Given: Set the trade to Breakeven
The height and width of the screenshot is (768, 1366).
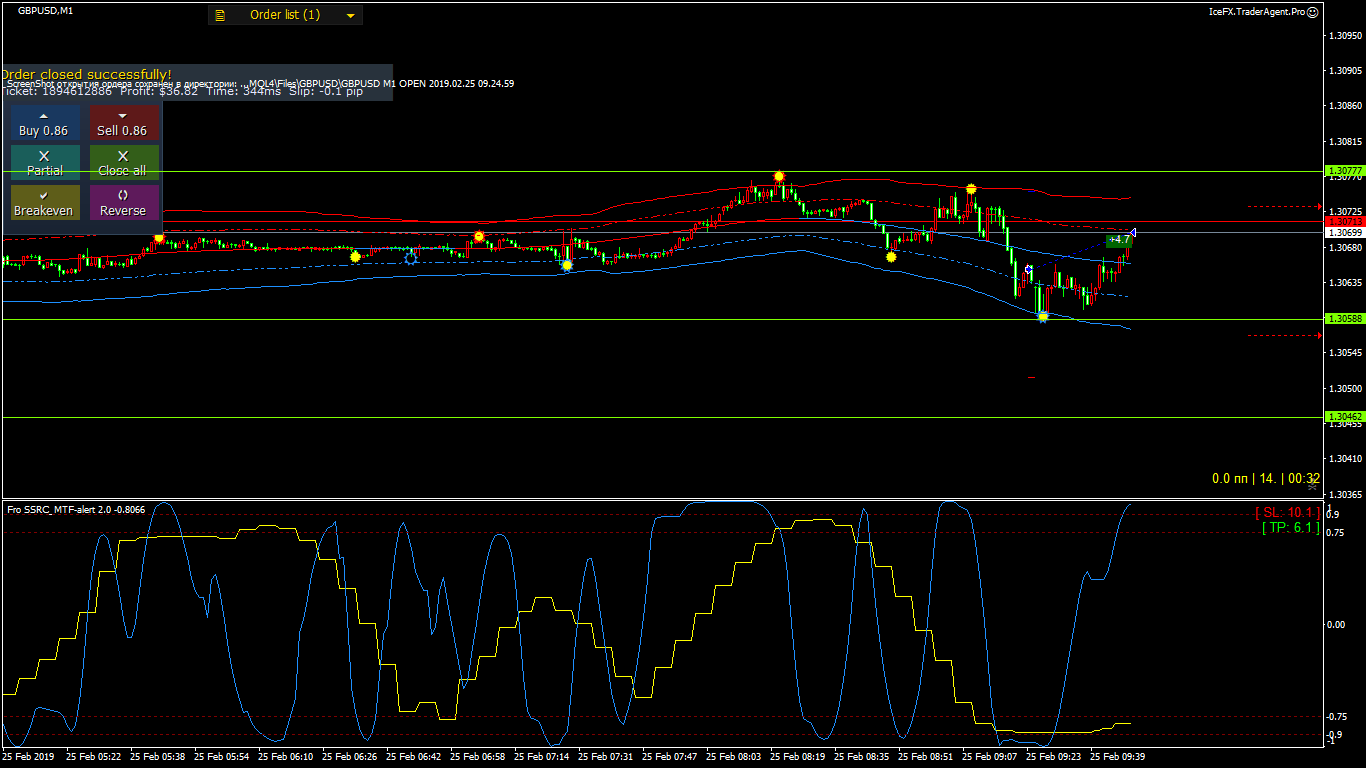Looking at the screenshot, I should click(44, 204).
